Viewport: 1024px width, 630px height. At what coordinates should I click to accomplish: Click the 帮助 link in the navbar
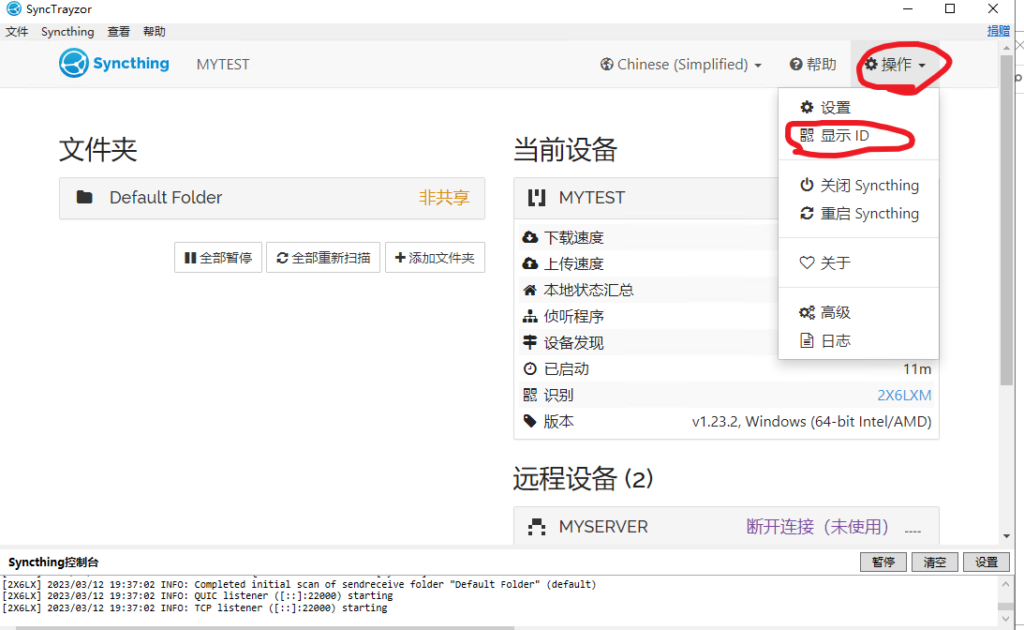(813, 64)
